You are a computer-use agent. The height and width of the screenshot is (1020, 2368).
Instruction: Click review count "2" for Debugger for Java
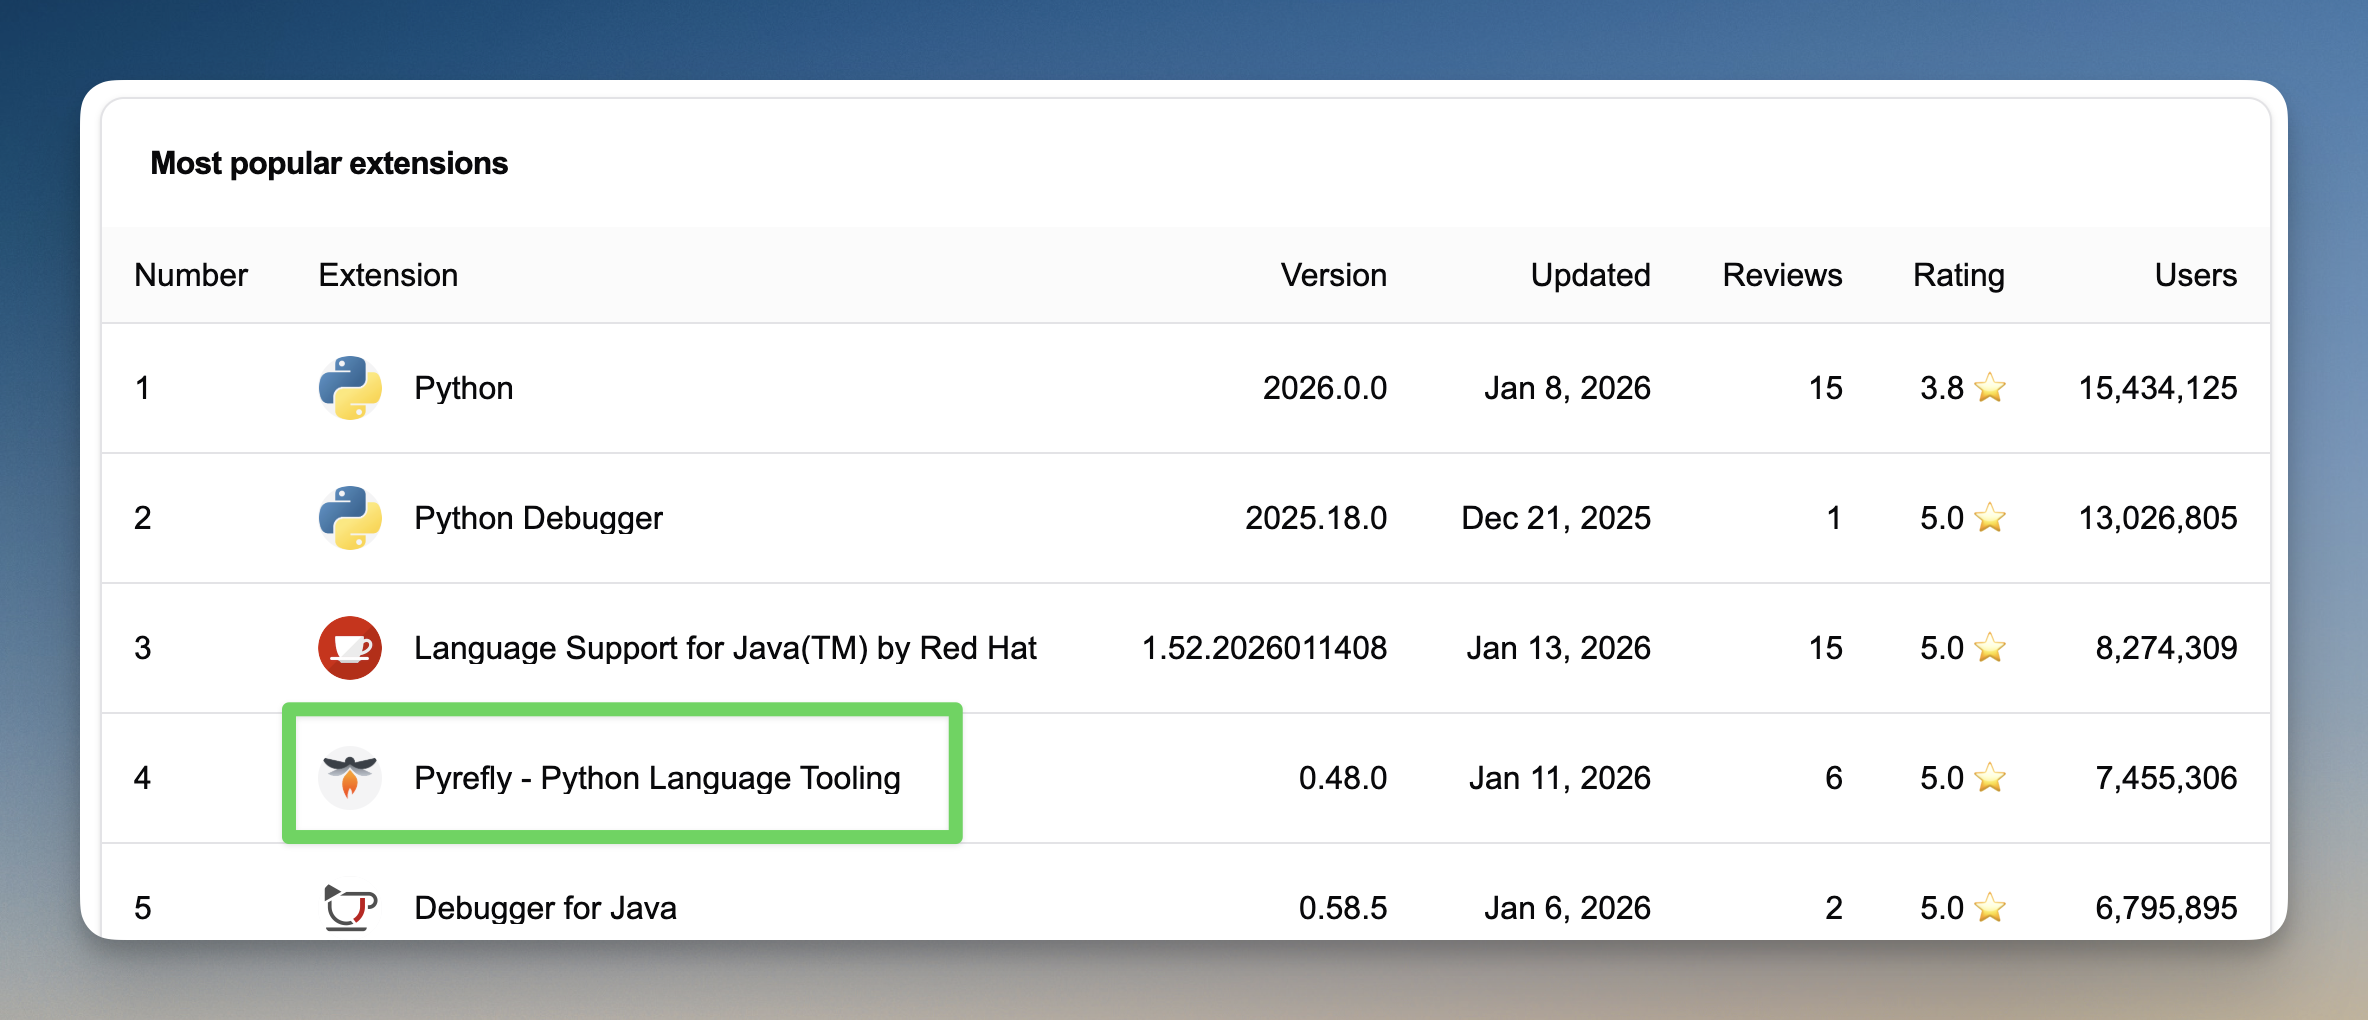(1834, 908)
